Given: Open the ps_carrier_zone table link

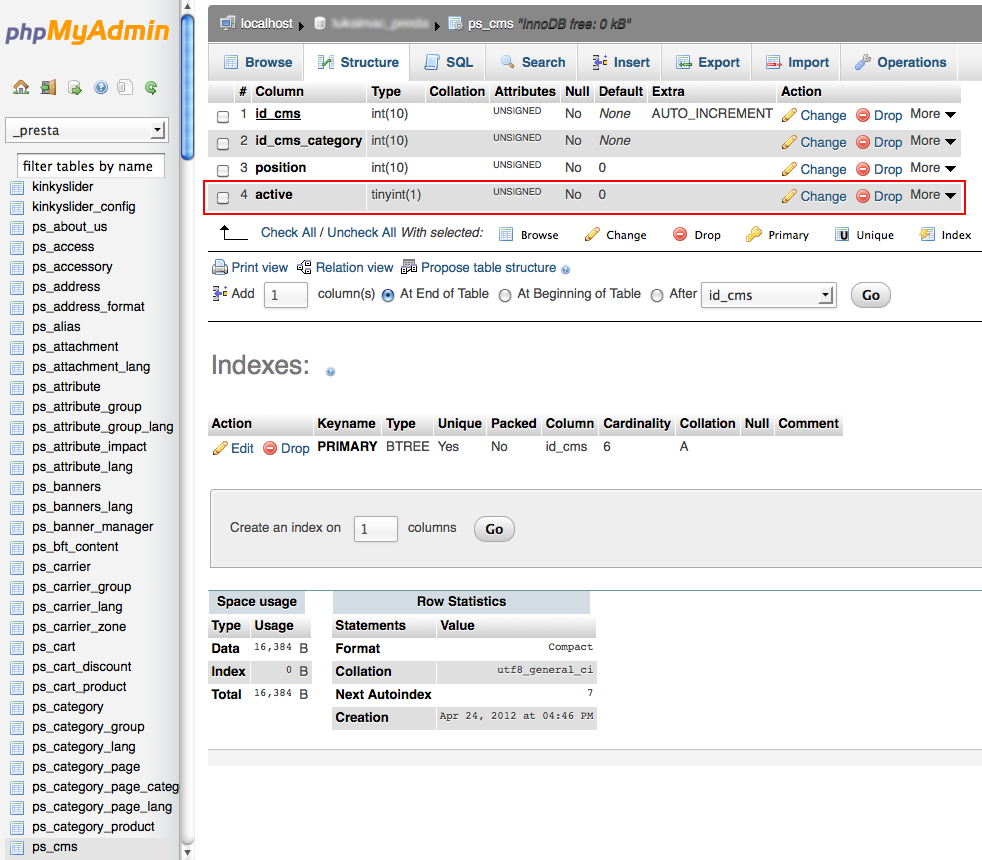Looking at the screenshot, I should click(79, 626).
